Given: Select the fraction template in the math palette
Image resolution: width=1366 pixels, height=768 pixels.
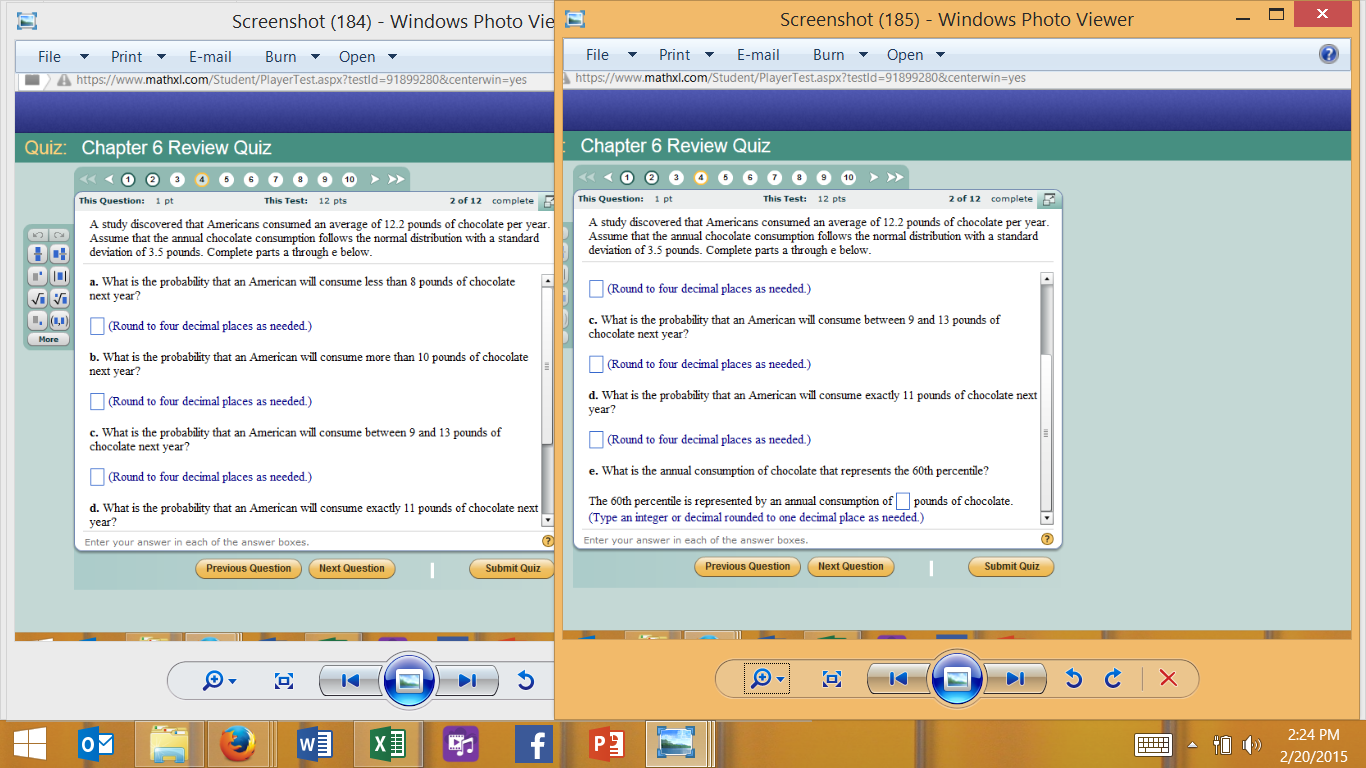Looking at the screenshot, I should click(37, 253).
